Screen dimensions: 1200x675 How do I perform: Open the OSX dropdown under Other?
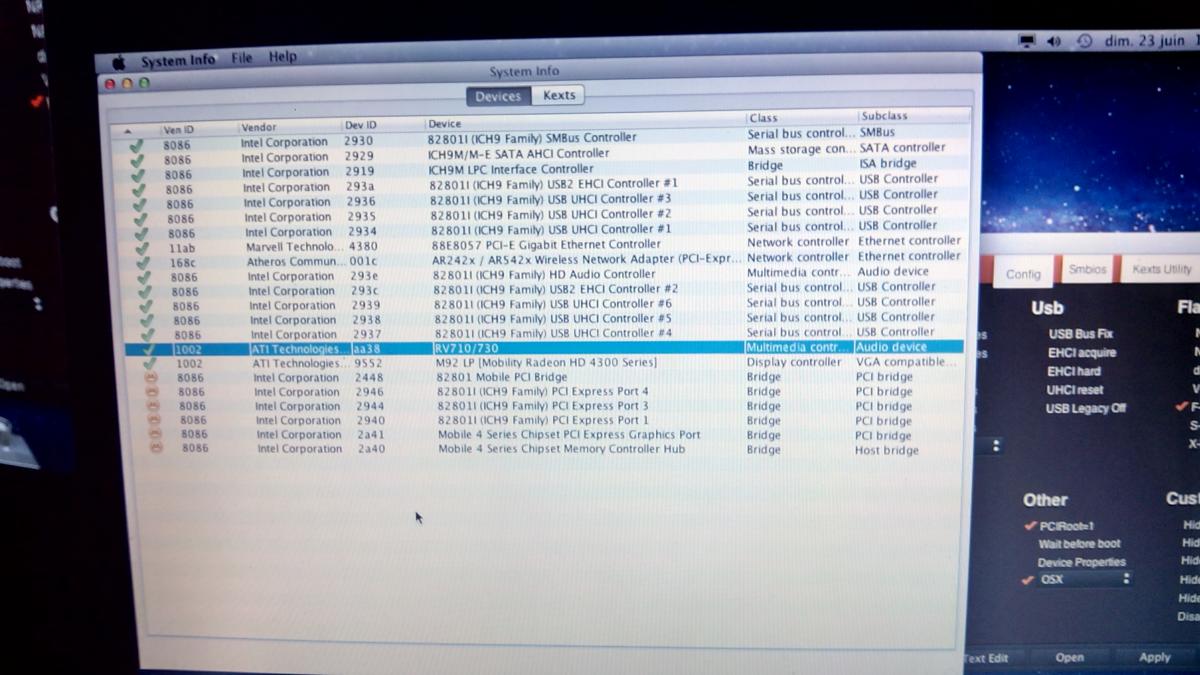1085,580
